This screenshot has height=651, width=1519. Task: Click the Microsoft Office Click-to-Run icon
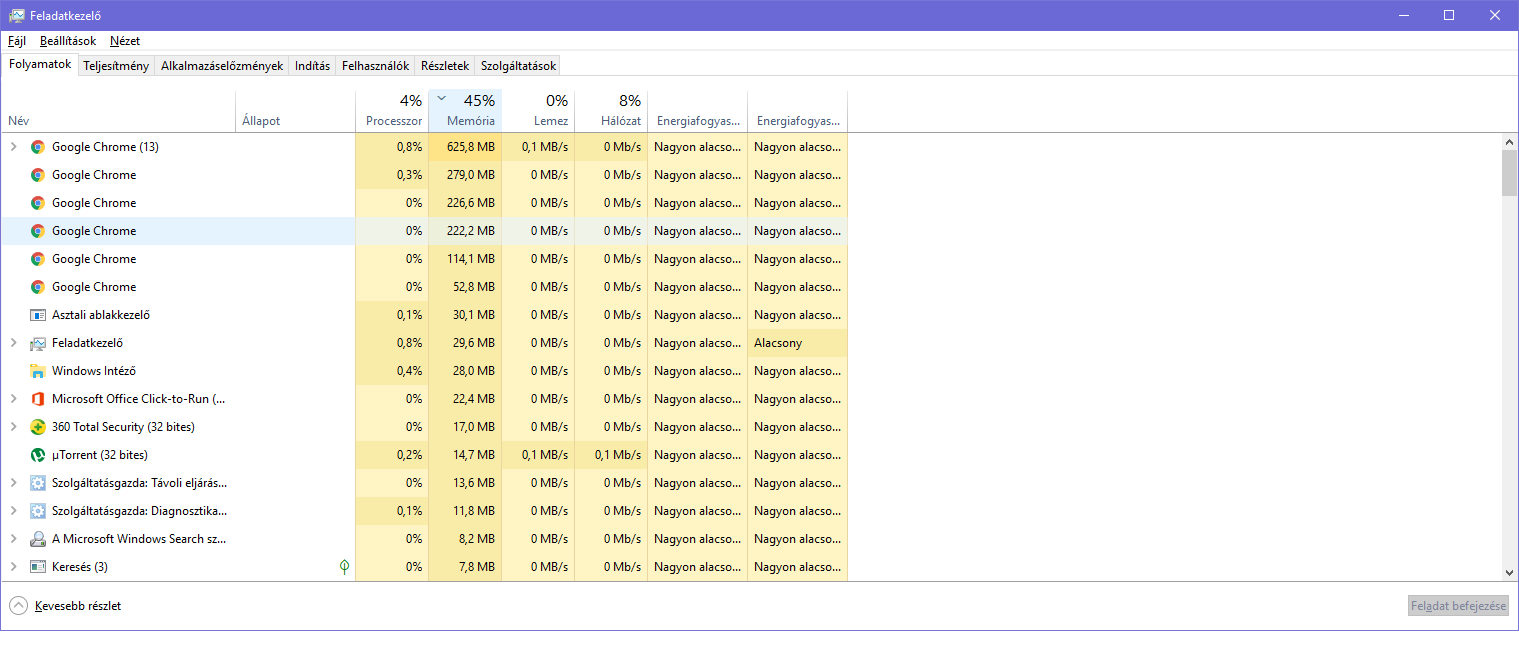pyautogui.click(x=38, y=399)
